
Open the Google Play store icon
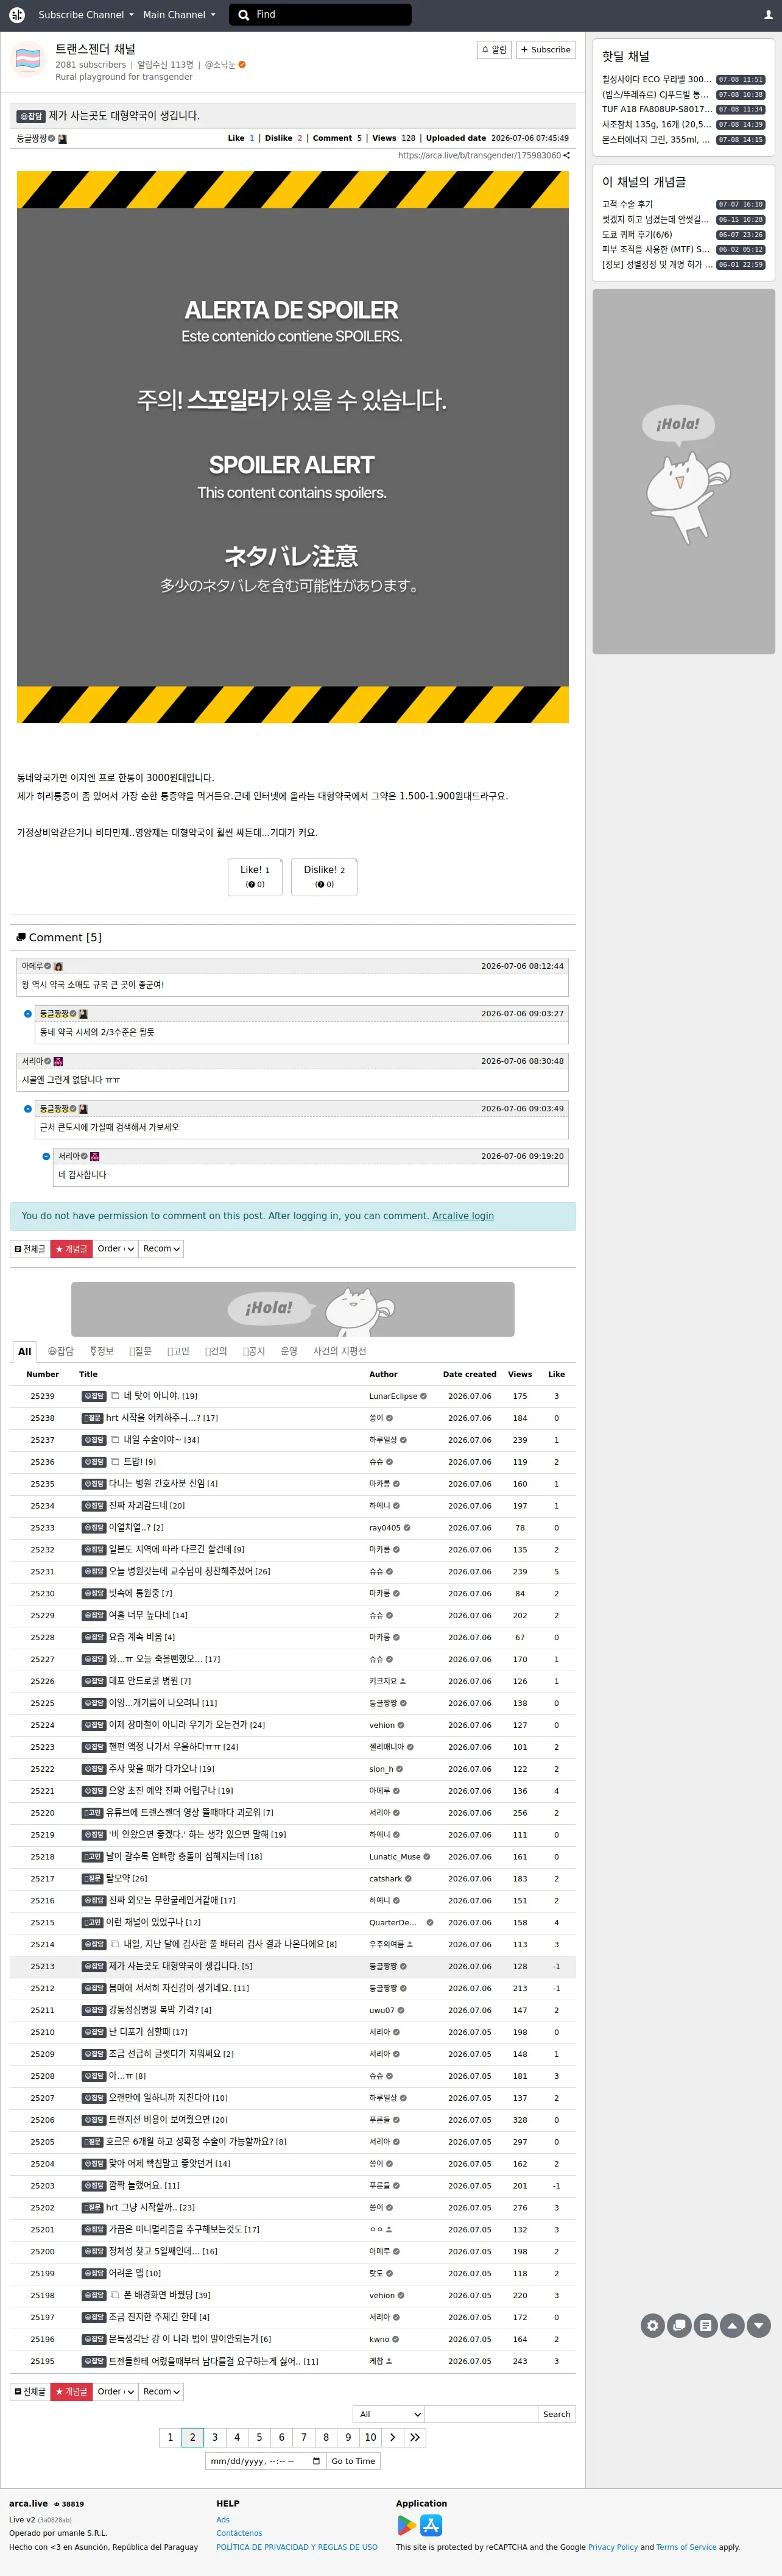click(x=407, y=2525)
